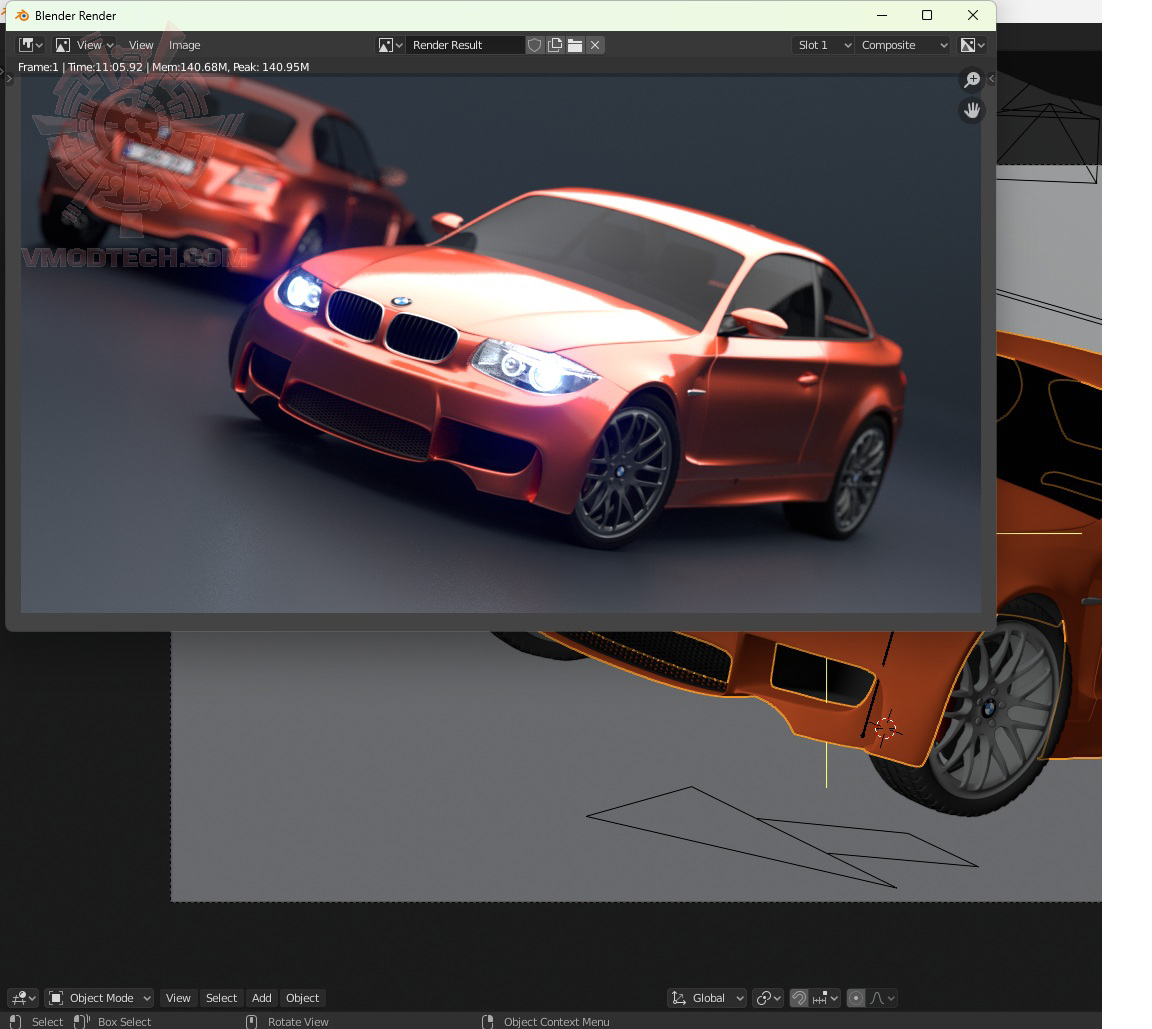1152x1029 pixels.
Task: Open the browse image dropdown icon
Action: [x=390, y=45]
